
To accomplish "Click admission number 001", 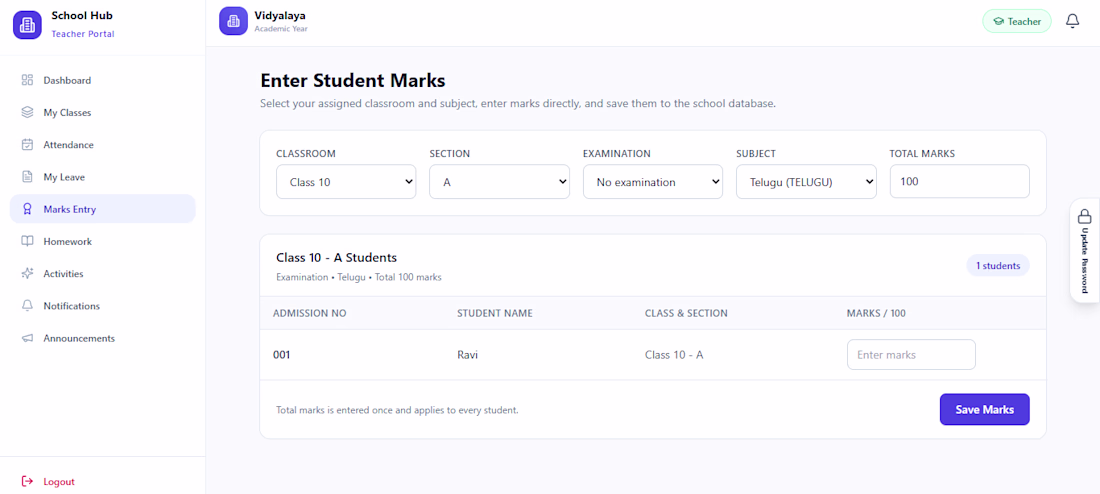I will 281,355.
